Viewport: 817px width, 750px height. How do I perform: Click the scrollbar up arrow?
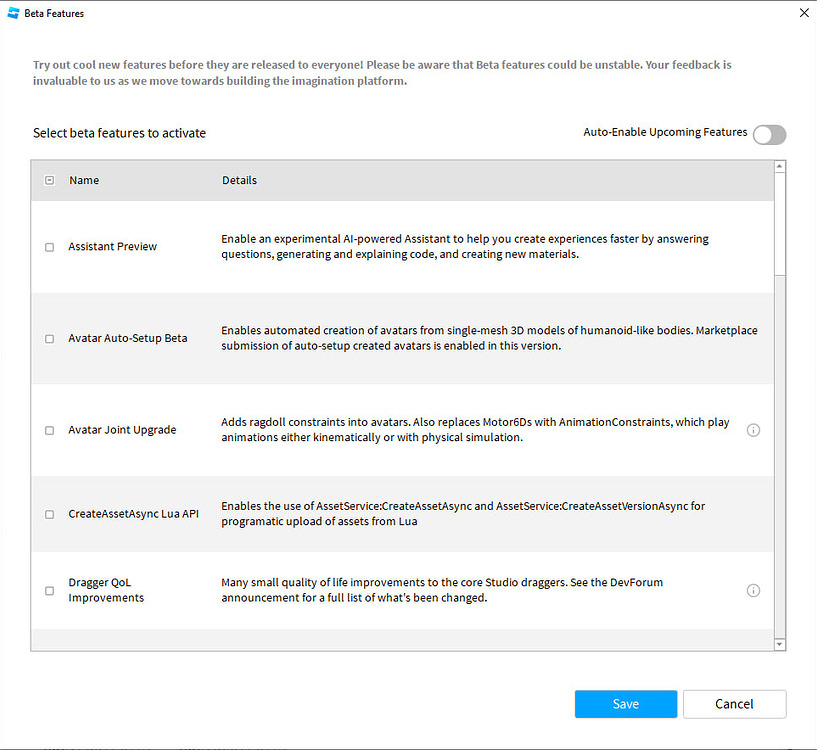(779, 167)
